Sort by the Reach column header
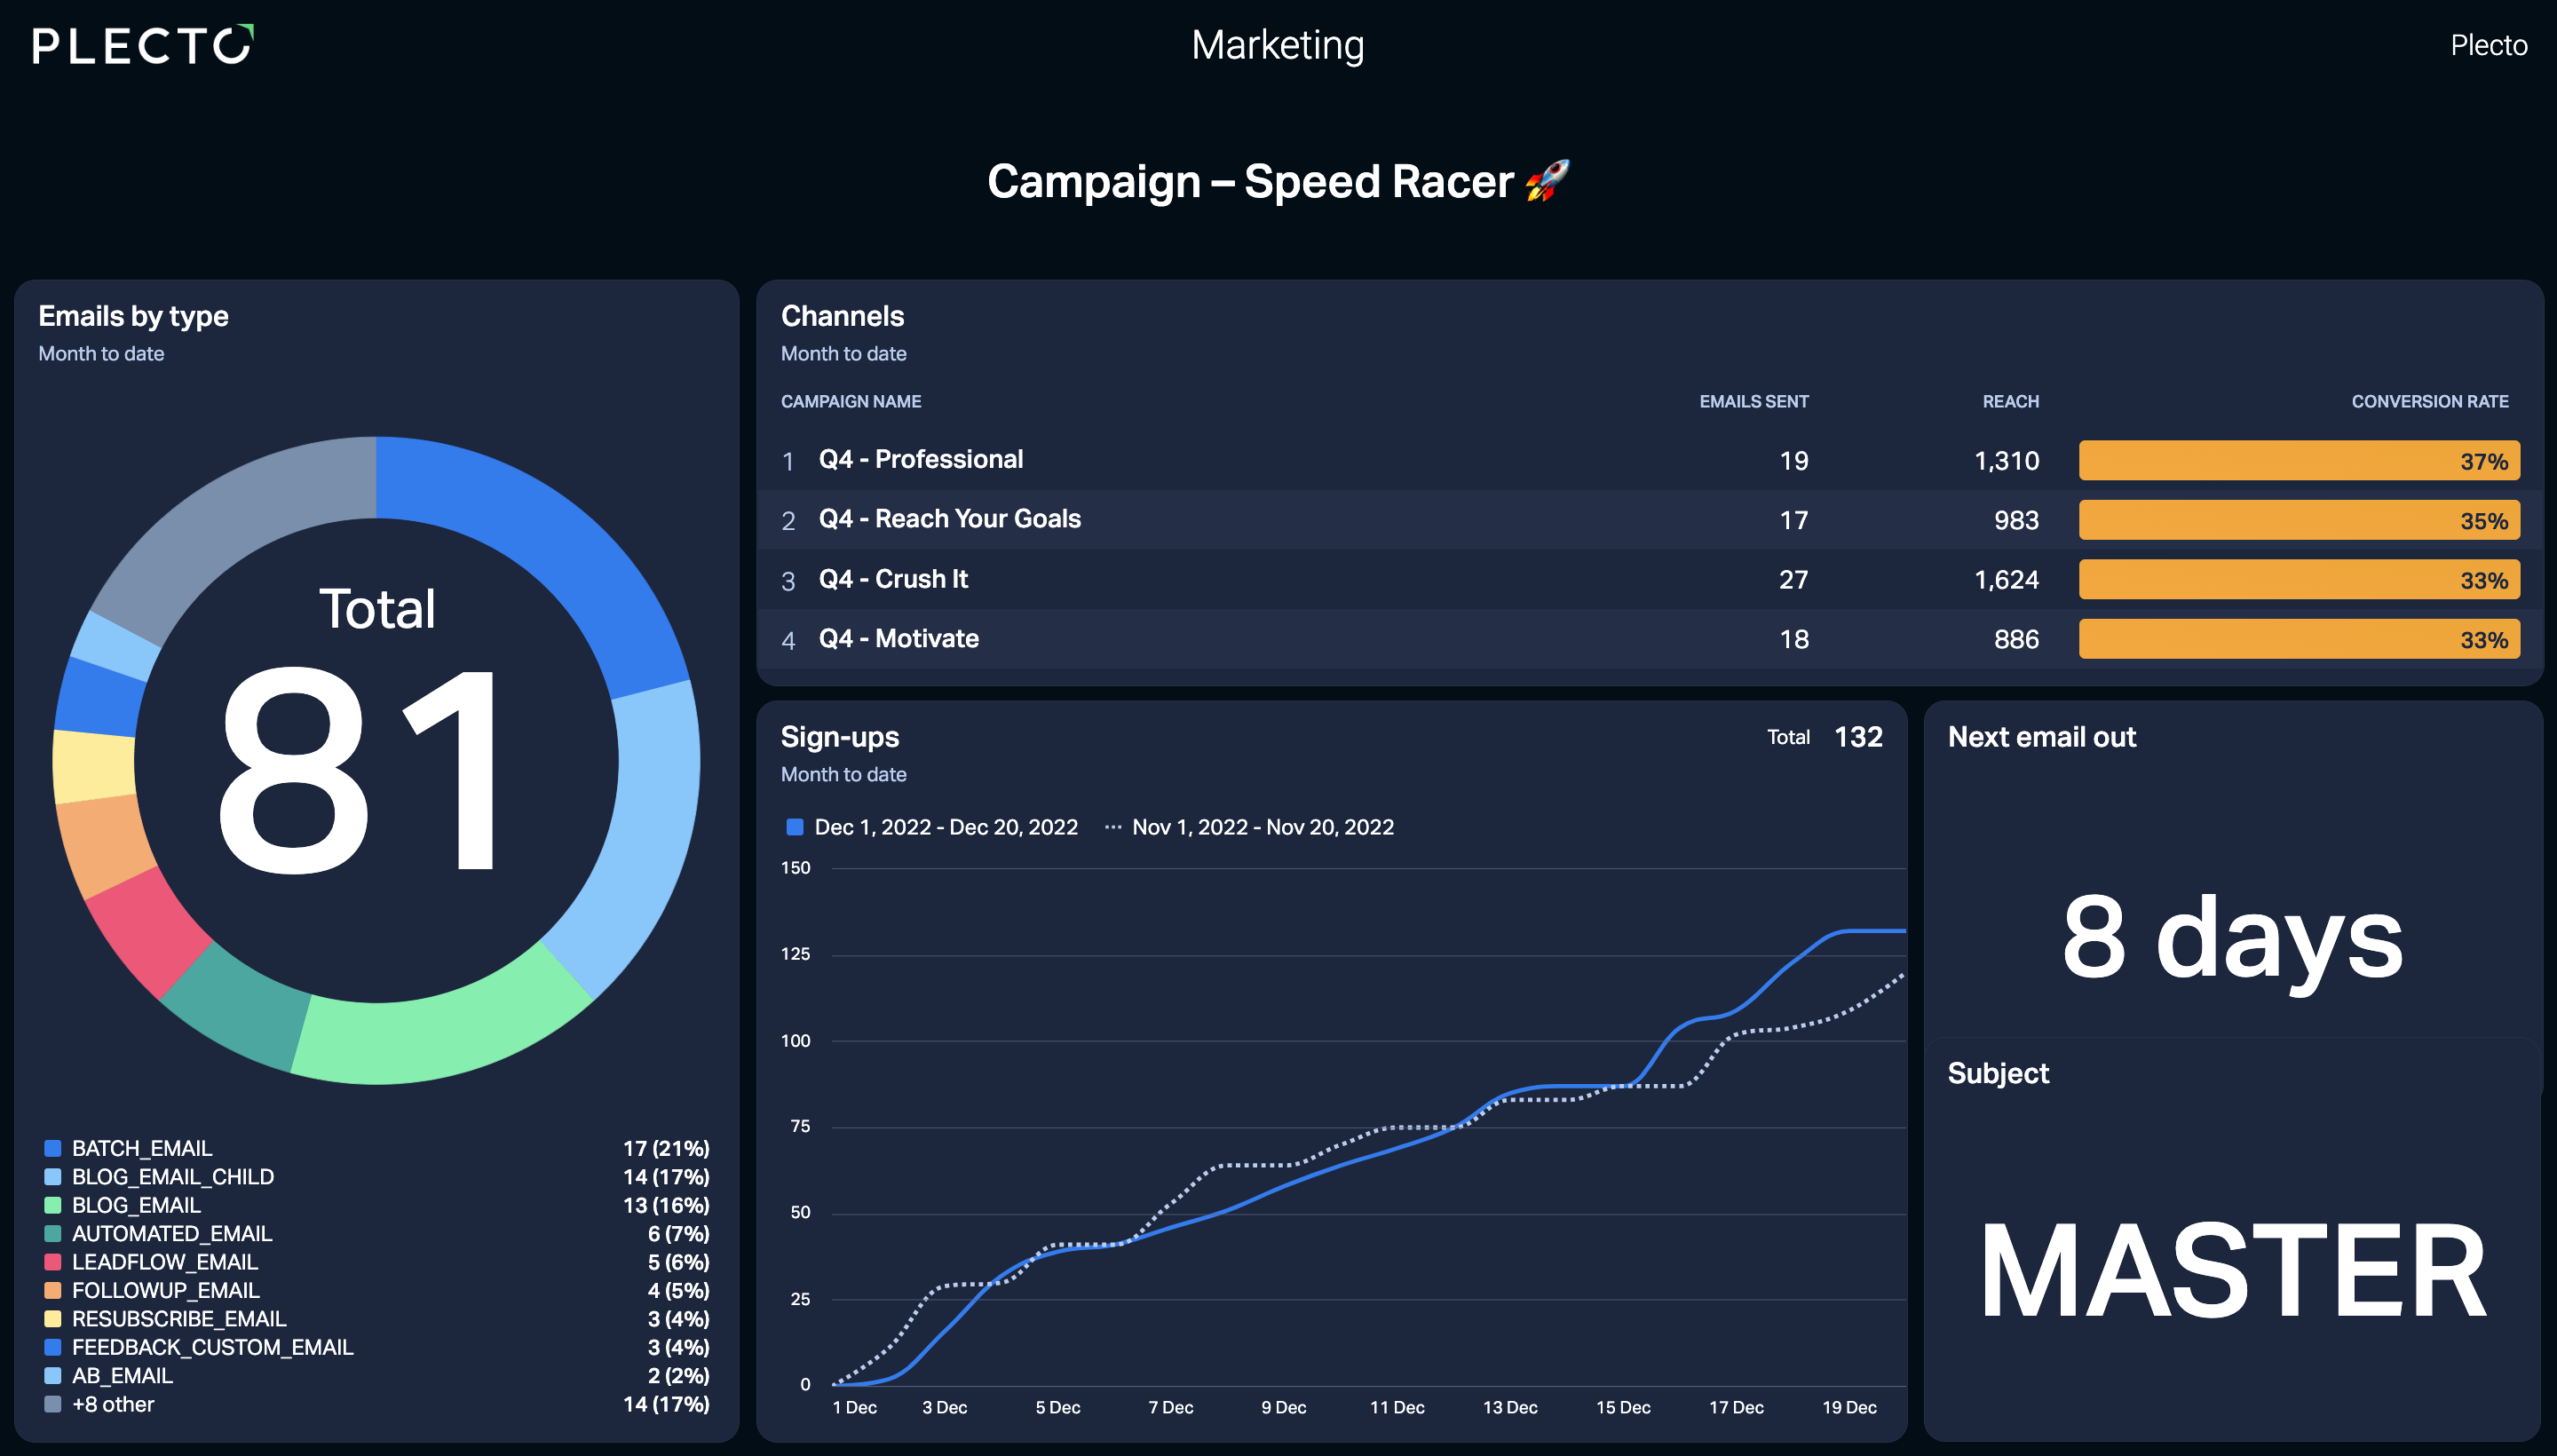Image resolution: width=2557 pixels, height=1456 pixels. pyautogui.click(x=2011, y=401)
